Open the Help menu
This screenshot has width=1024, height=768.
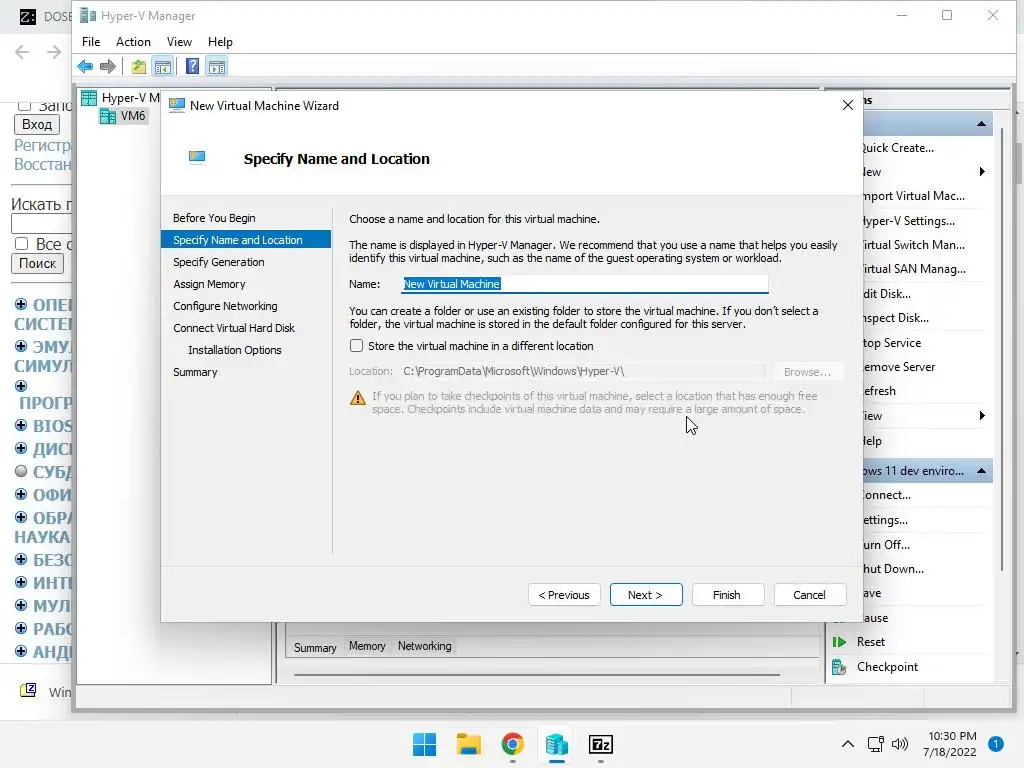[220, 42]
